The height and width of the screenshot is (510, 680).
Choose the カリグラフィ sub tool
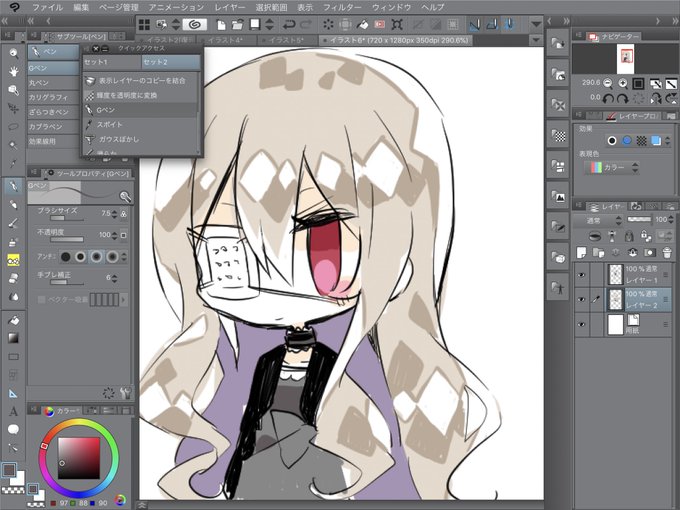tap(54, 97)
